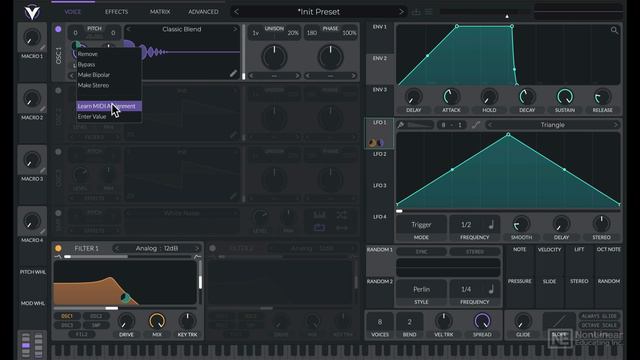Open the Effects tab
The width and height of the screenshot is (640, 360).
(x=116, y=12)
